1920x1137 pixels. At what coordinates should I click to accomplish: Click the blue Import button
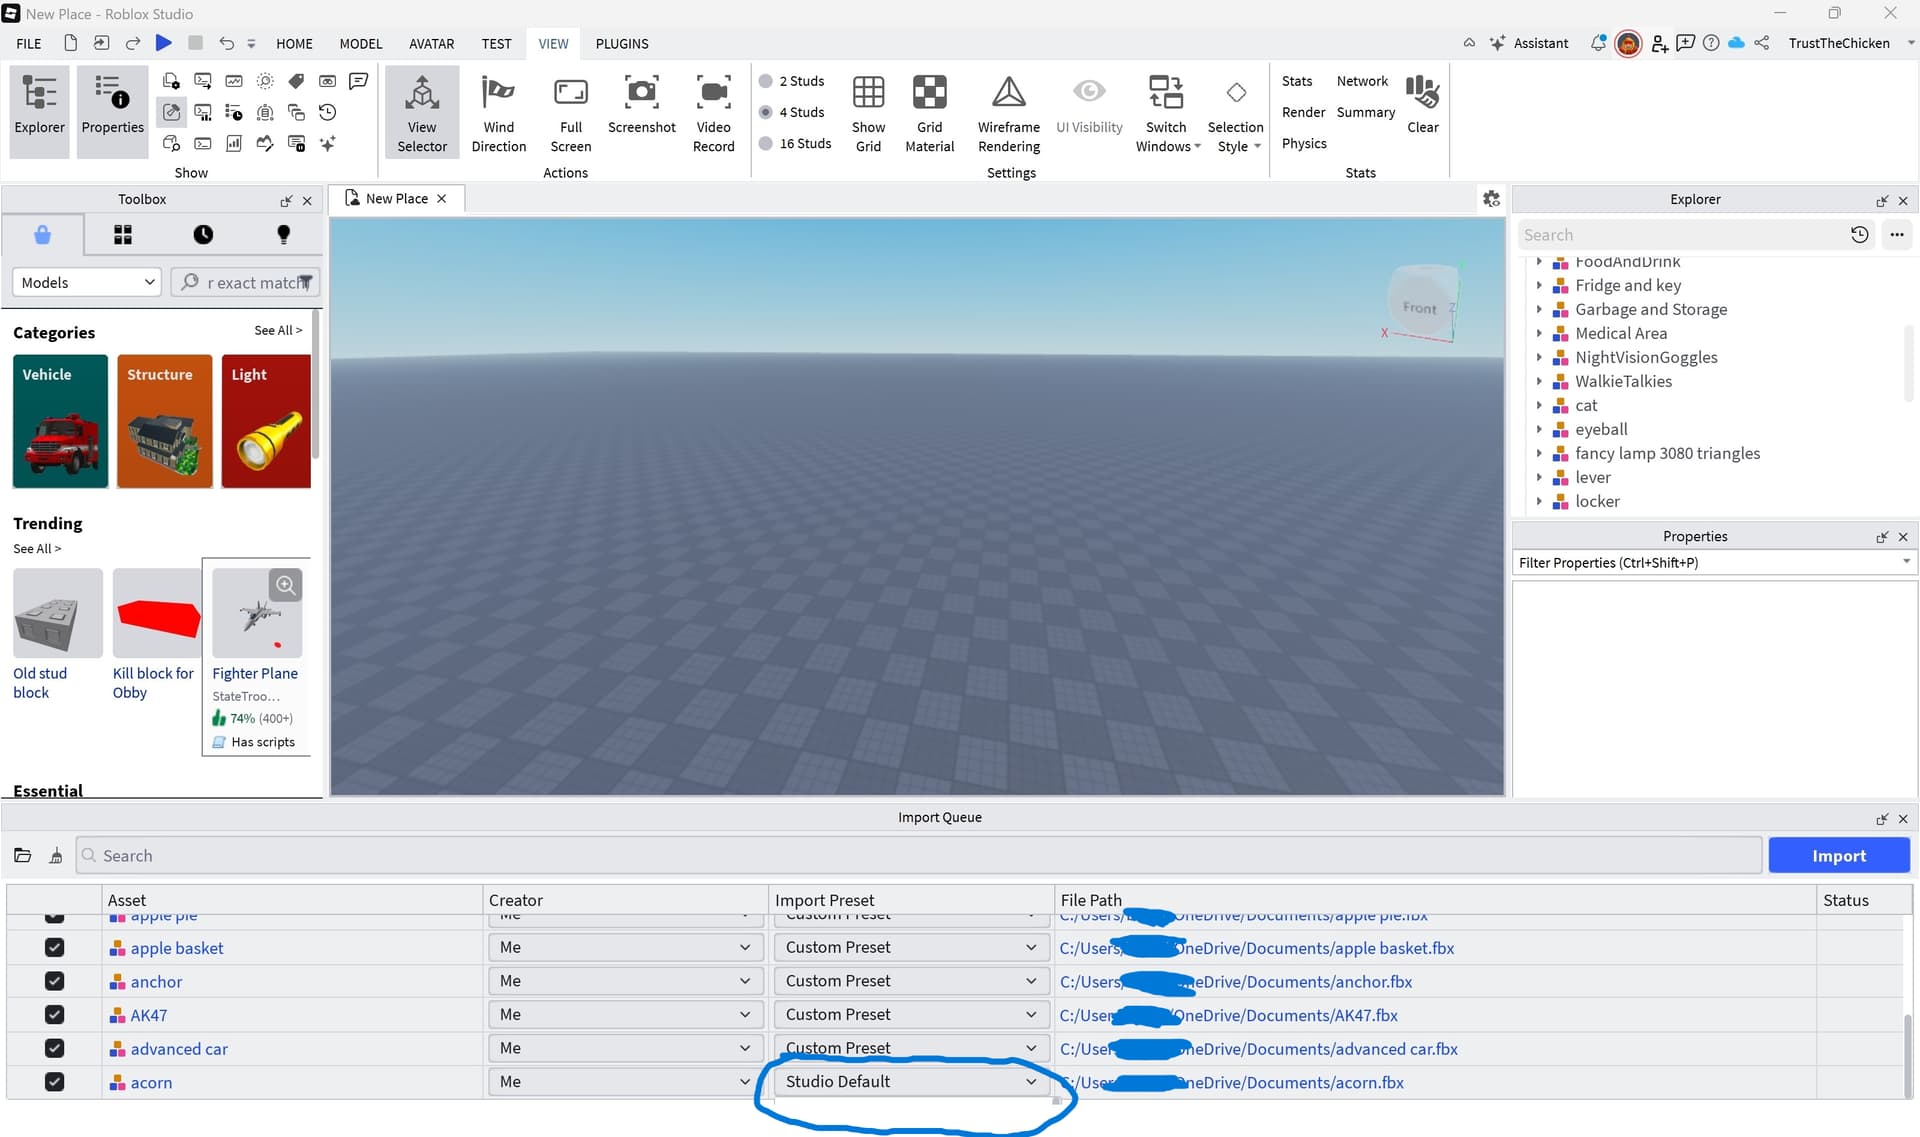click(x=1839, y=856)
